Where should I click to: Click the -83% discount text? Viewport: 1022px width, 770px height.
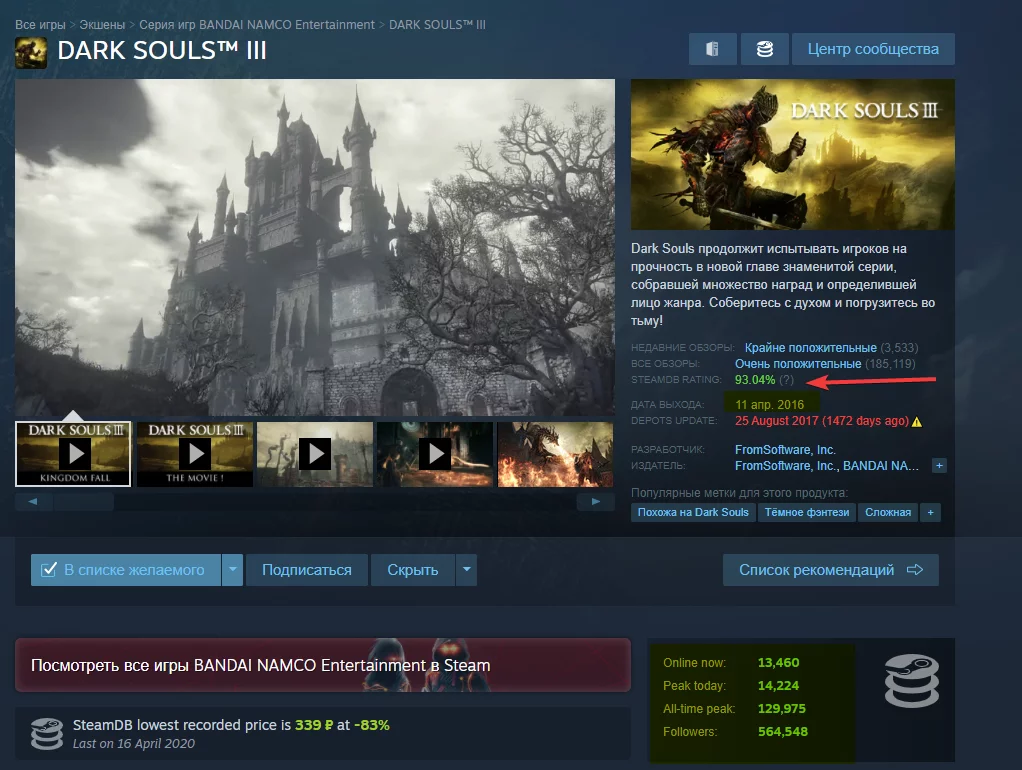pos(372,725)
